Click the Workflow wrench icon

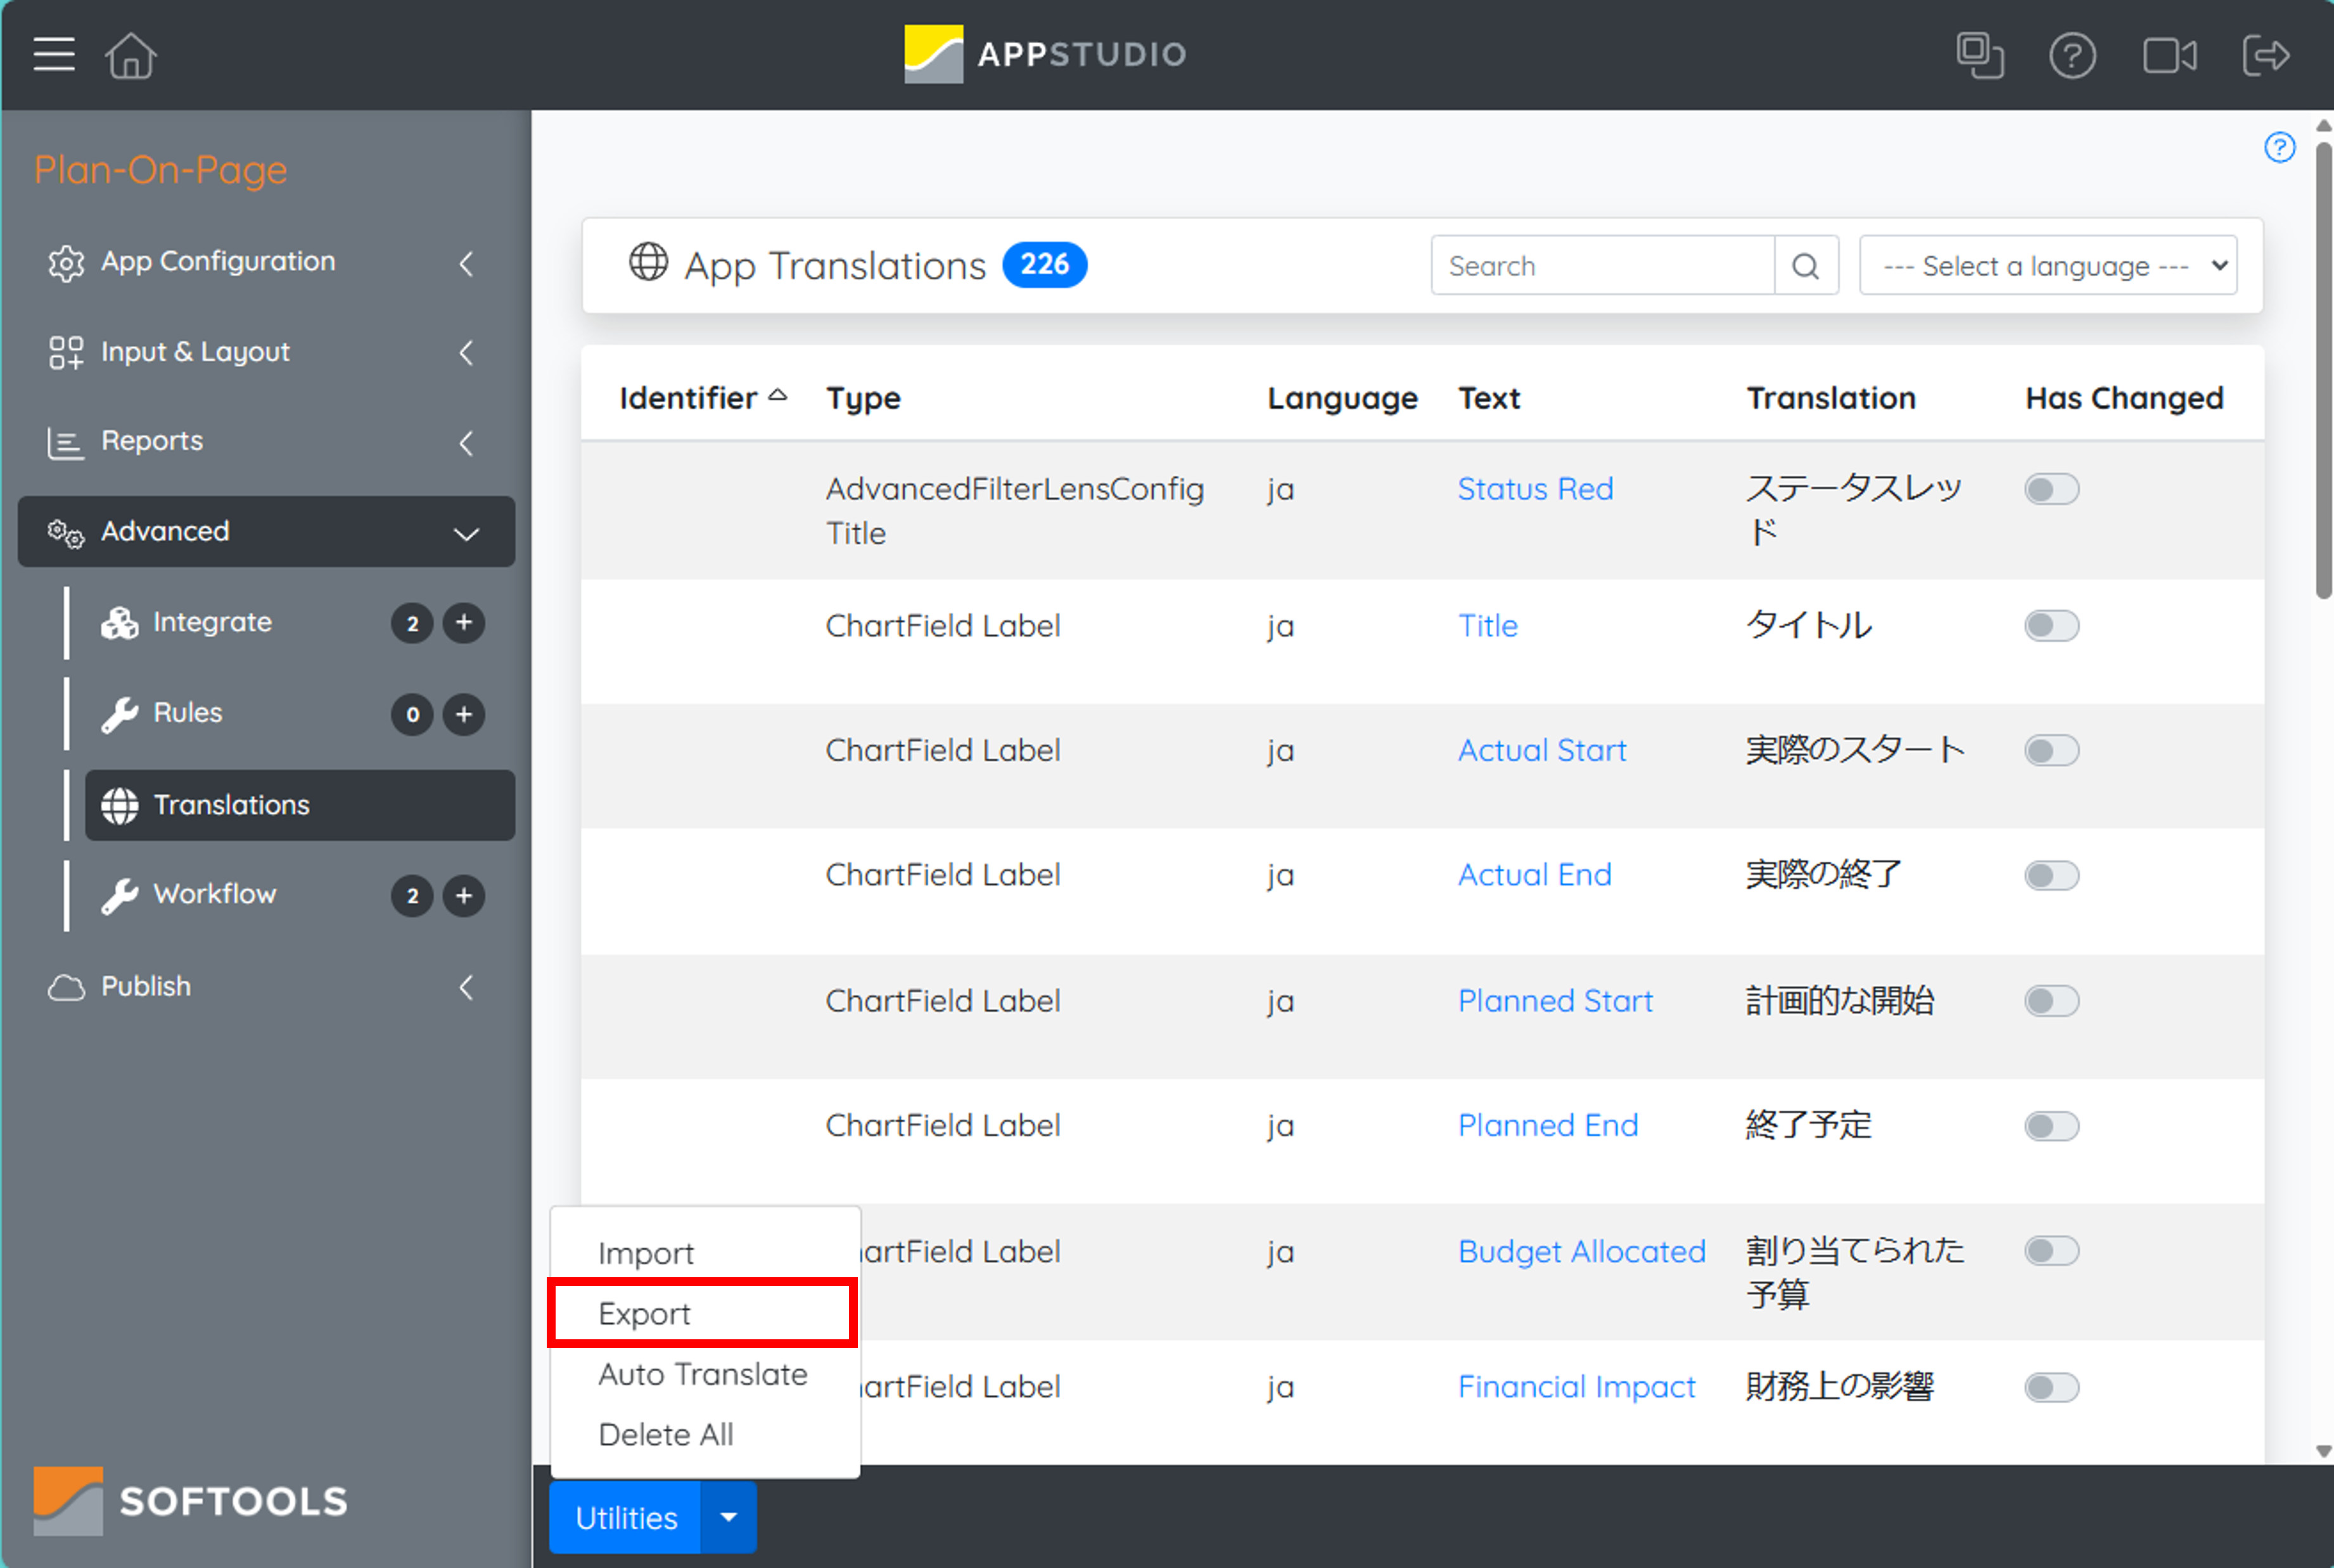119,895
